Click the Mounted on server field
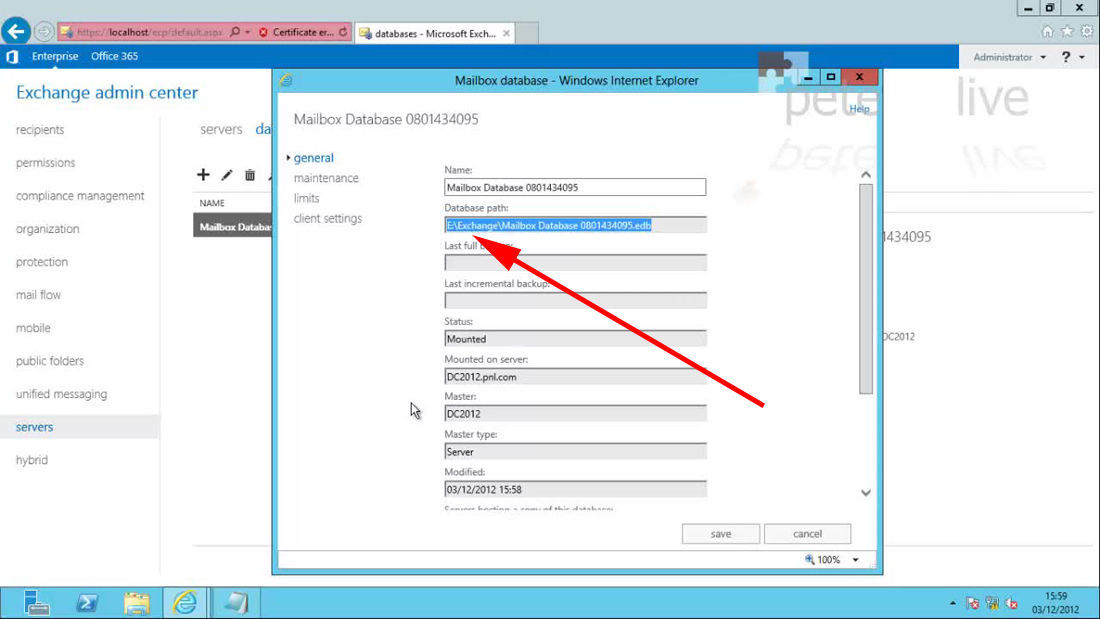The image size is (1100, 619). click(575, 377)
